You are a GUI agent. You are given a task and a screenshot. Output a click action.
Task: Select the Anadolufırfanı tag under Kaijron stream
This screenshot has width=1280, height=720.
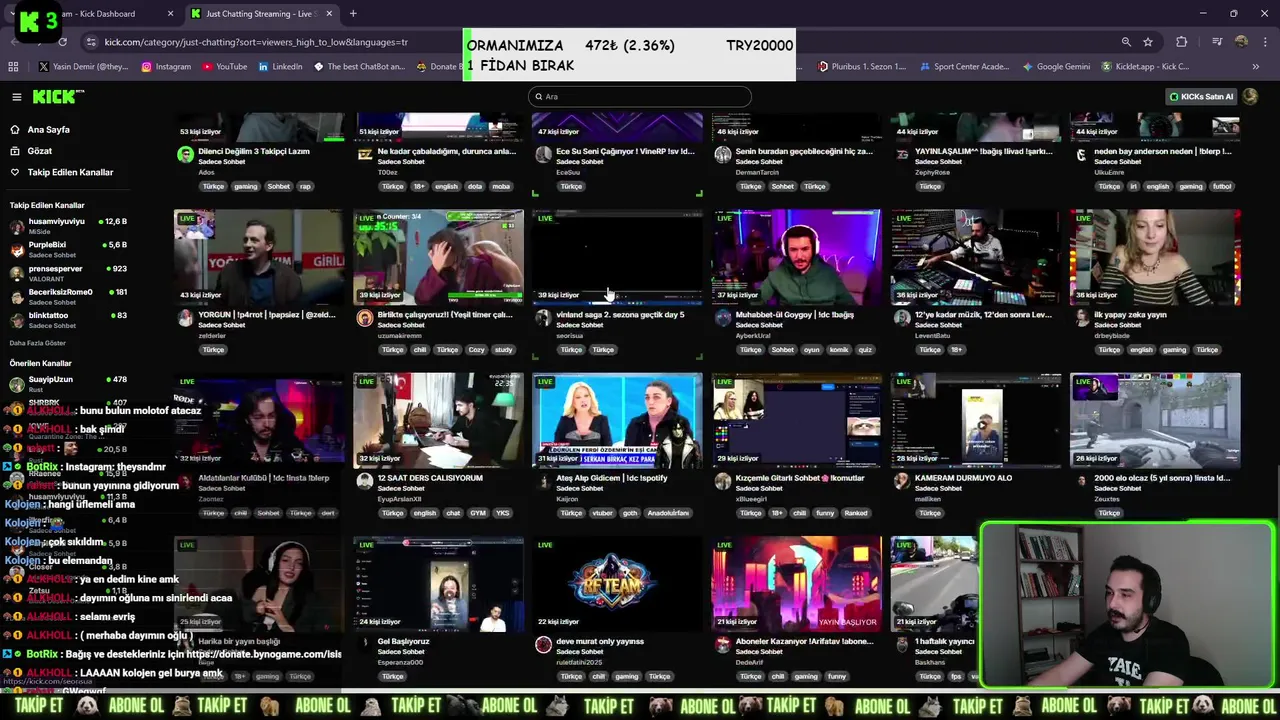668,513
